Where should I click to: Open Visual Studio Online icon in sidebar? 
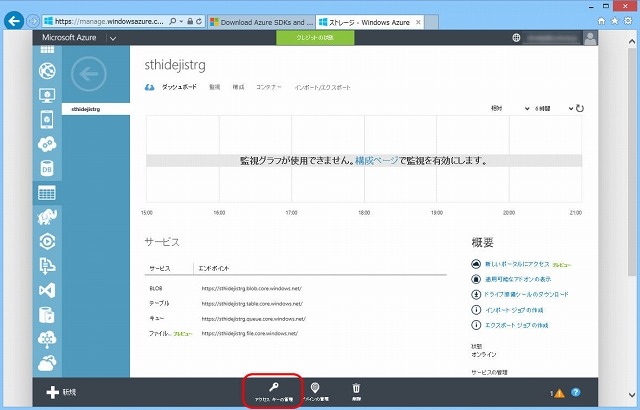(x=47, y=290)
